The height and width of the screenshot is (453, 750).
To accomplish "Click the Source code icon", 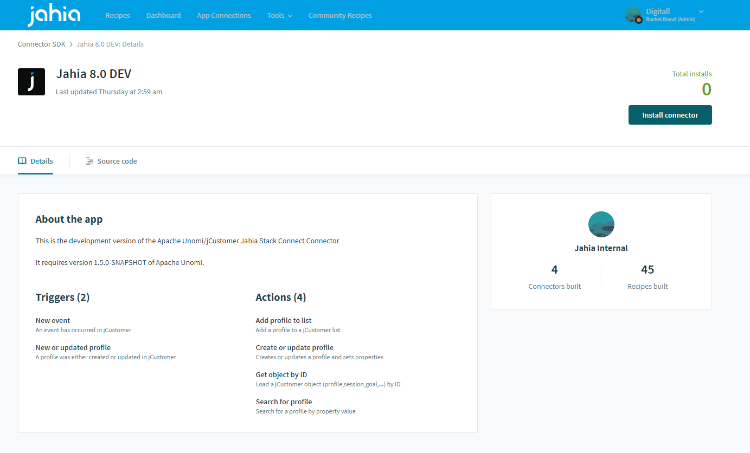I will click(89, 161).
